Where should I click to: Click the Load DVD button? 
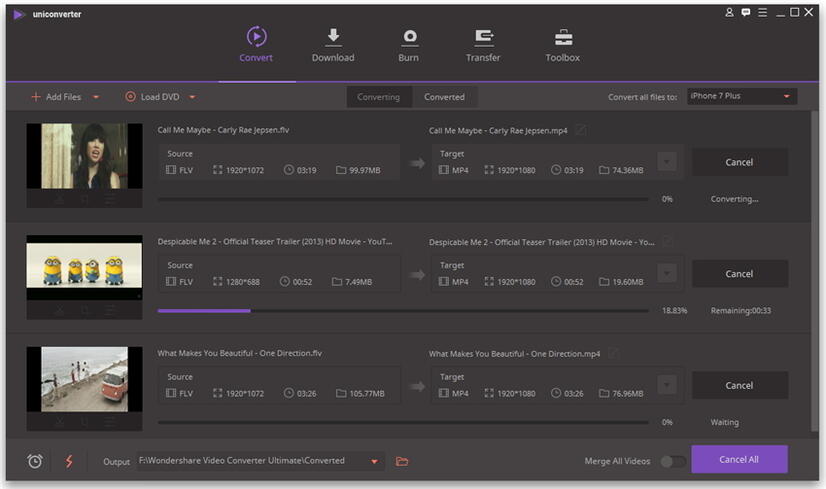[x=153, y=97]
